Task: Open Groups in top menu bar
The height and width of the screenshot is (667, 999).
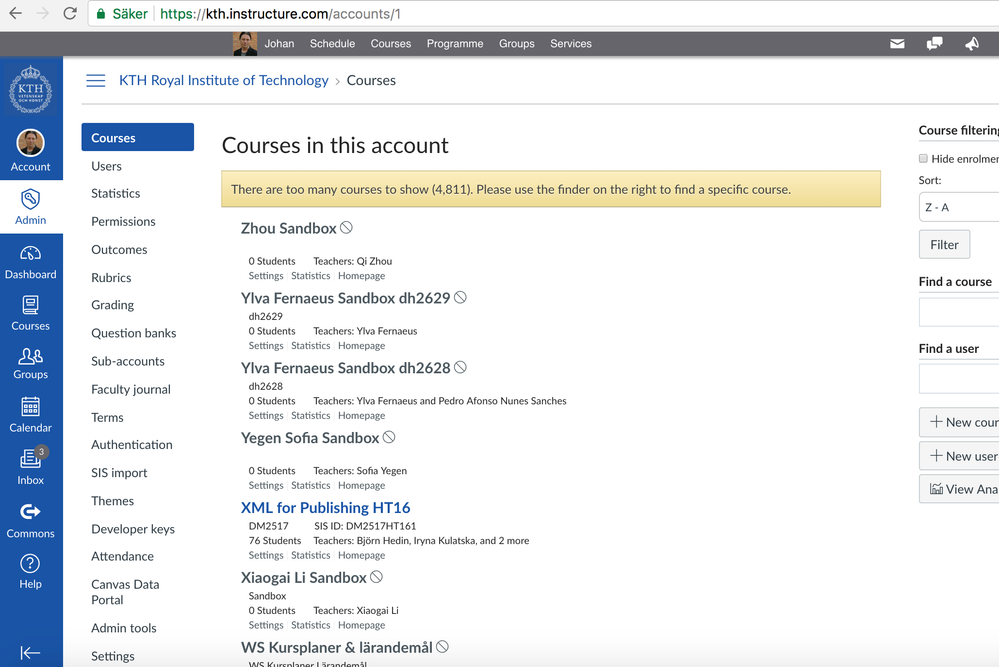Action: pyautogui.click(x=517, y=44)
